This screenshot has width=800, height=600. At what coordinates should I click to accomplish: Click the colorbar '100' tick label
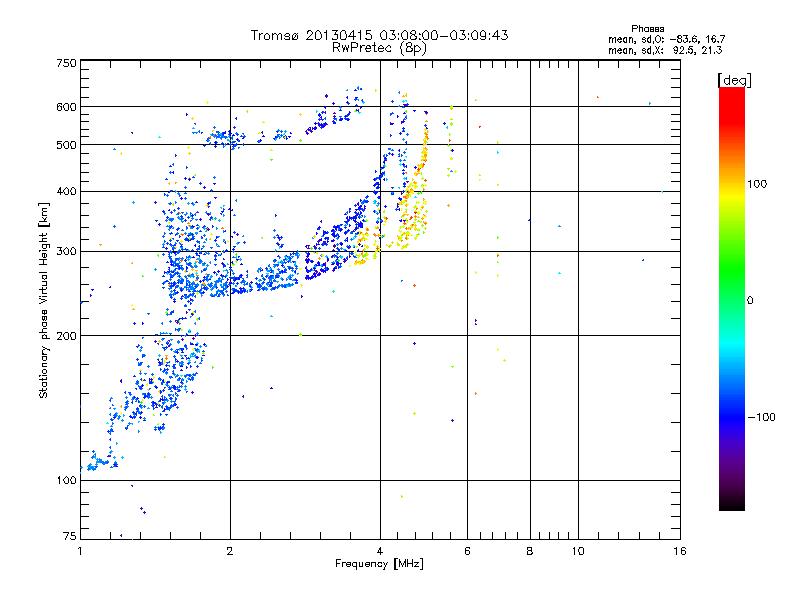coord(757,184)
